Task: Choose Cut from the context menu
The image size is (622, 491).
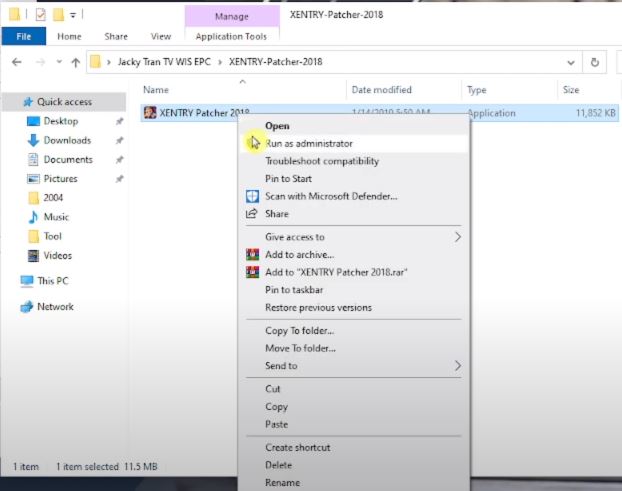Action: point(353,389)
